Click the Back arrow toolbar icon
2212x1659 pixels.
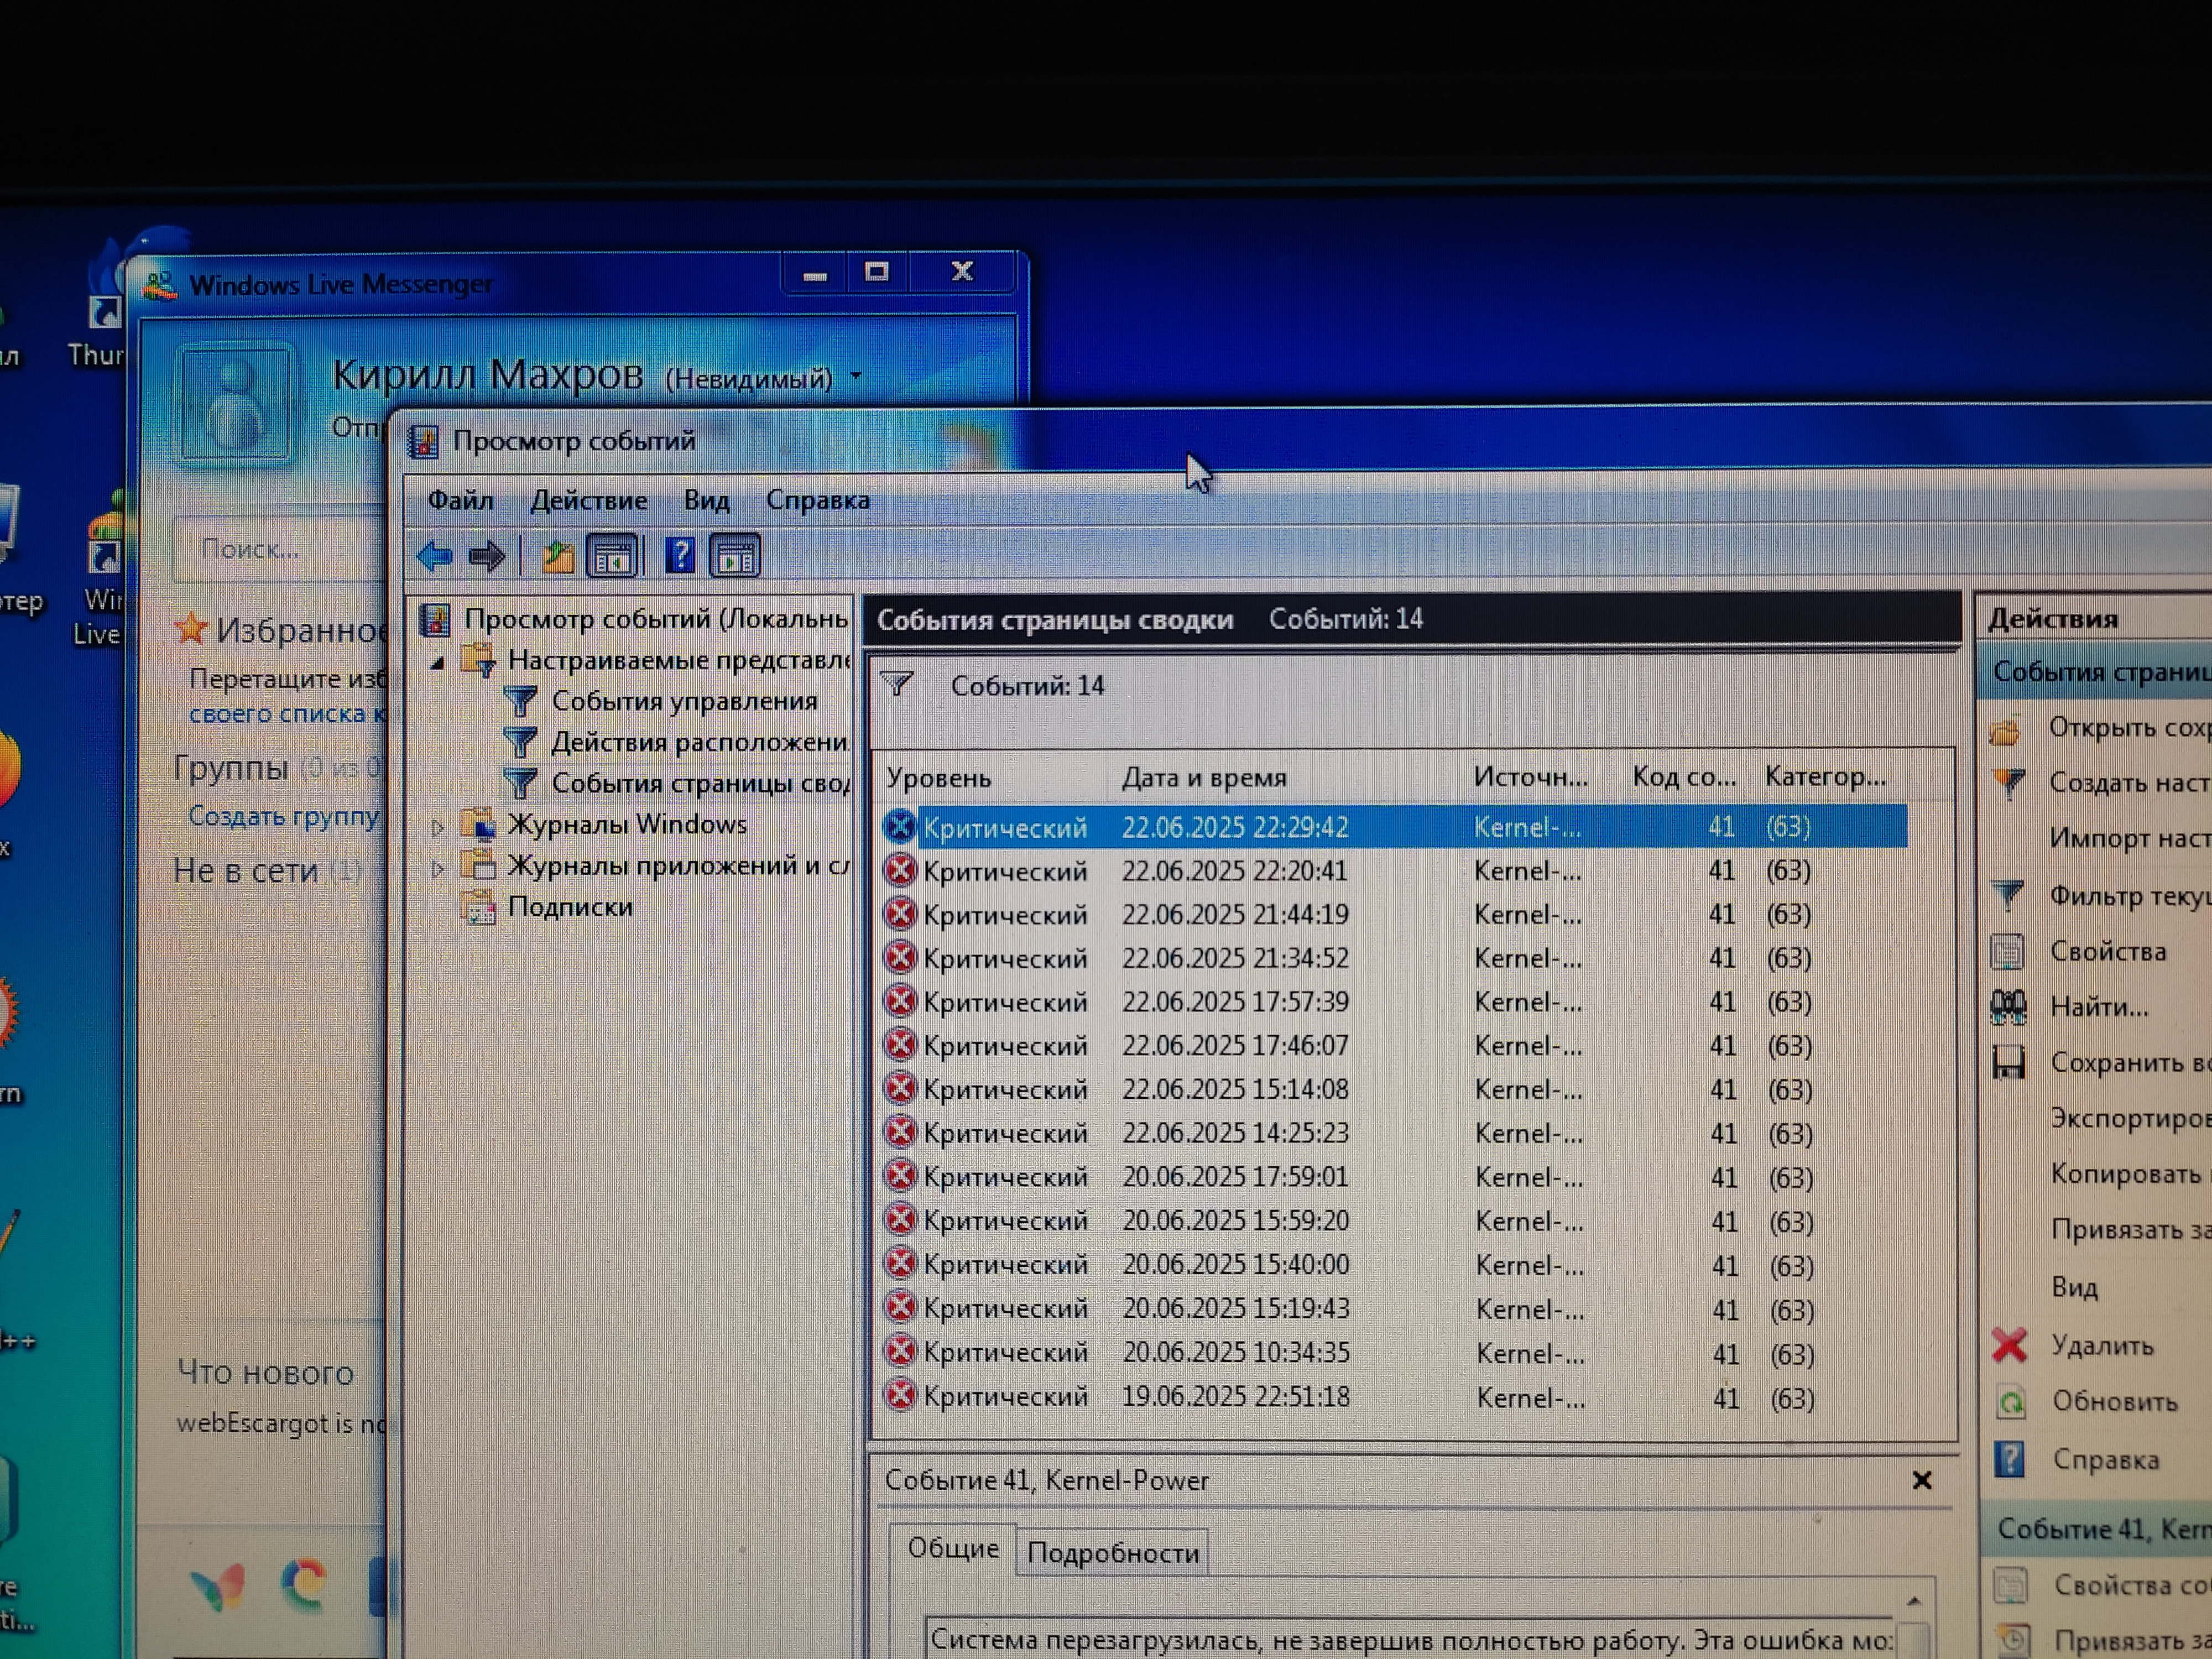[435, 556]
